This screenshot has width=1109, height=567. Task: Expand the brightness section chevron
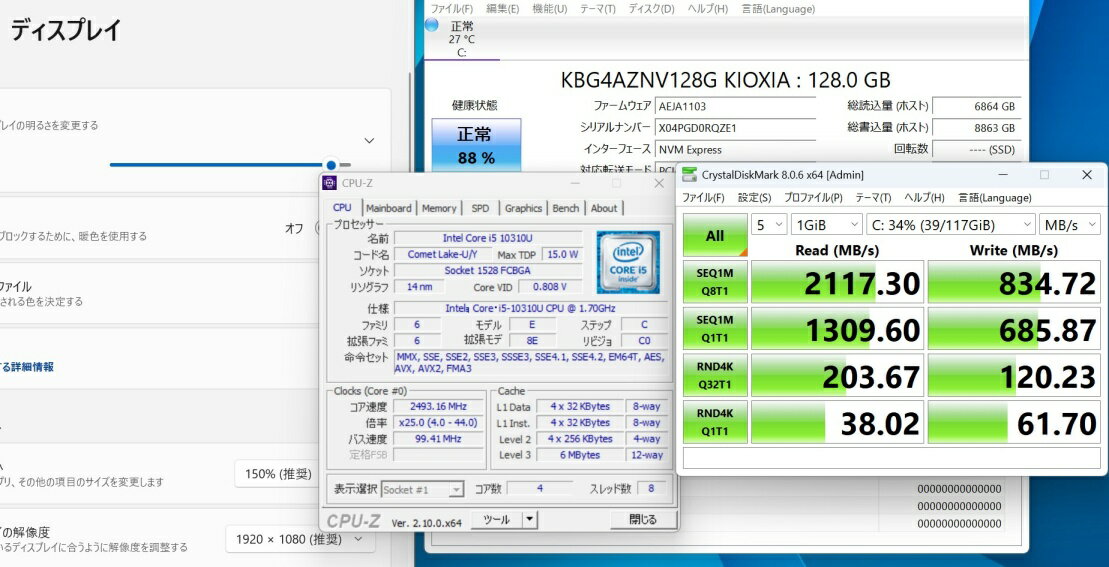click(x=369, y=141)
